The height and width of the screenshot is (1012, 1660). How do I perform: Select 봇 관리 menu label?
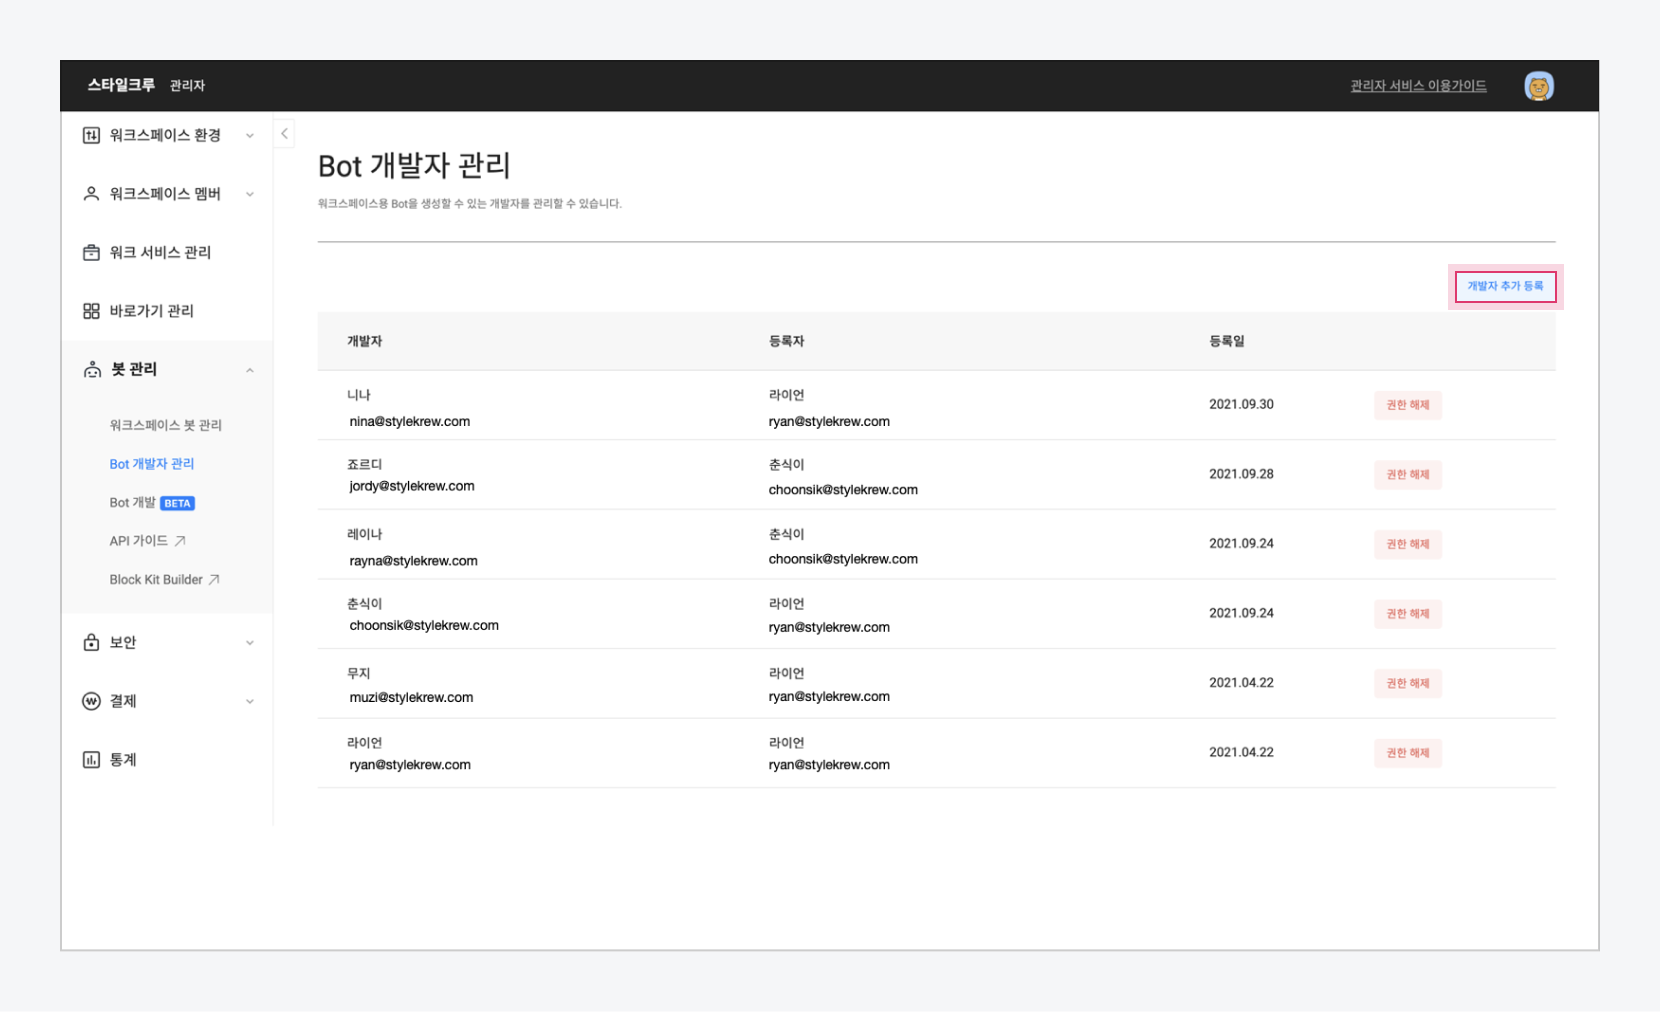click(x=134, y=369)
